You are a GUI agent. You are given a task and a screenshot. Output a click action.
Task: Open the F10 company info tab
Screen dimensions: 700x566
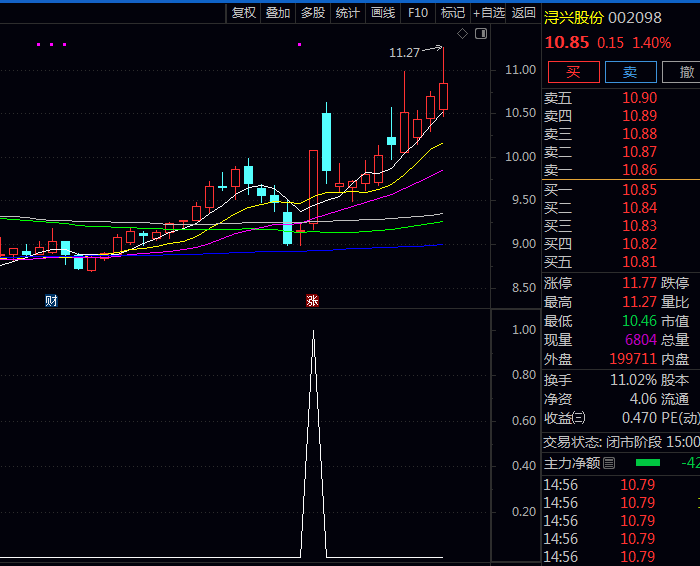pyautogui.click(x=418, y=13)
